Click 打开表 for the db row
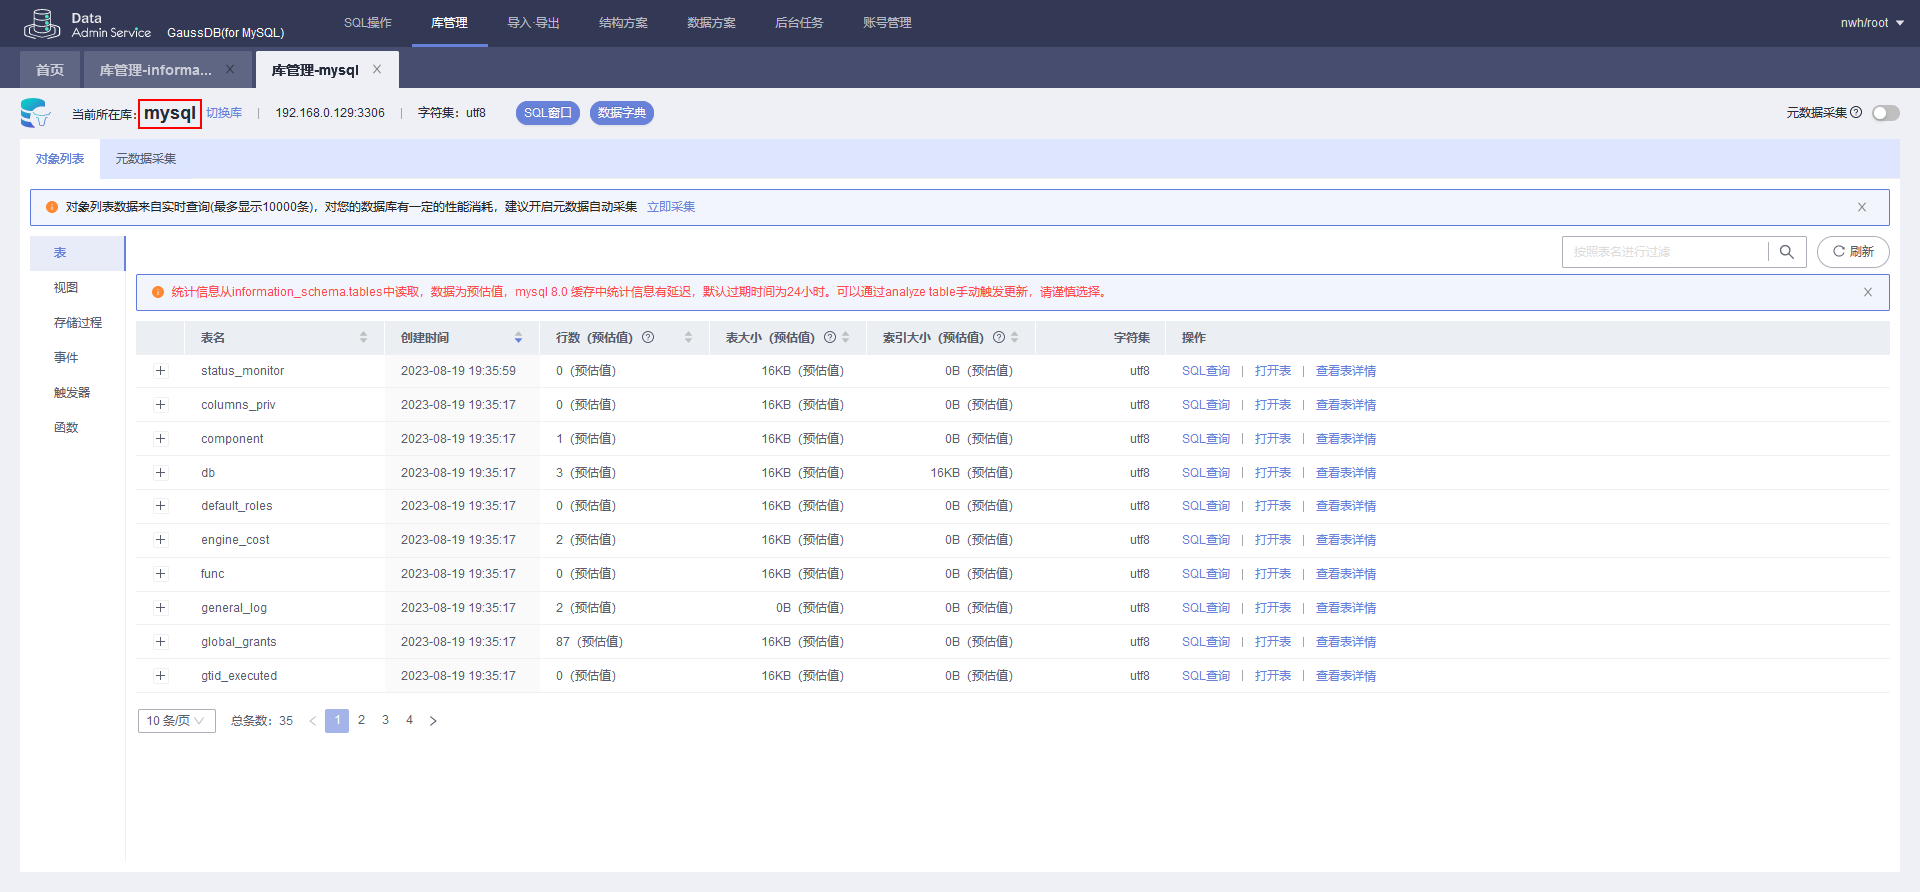The height and width of the screenshot is (892, 1920). pyautogui.click(x=1273, y=473)
